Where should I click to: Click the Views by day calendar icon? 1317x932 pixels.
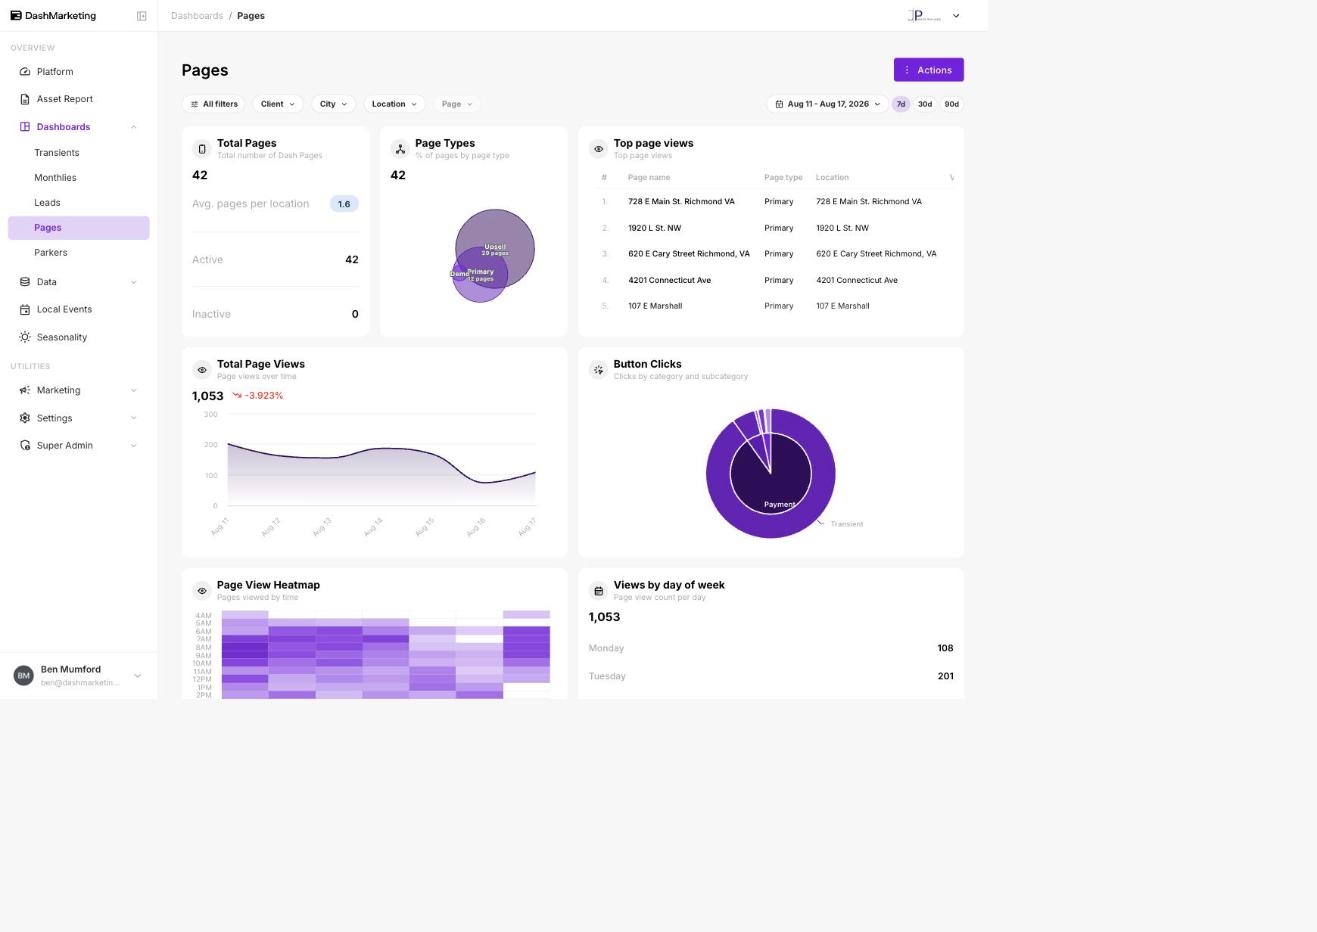click(x=598, y=591)
